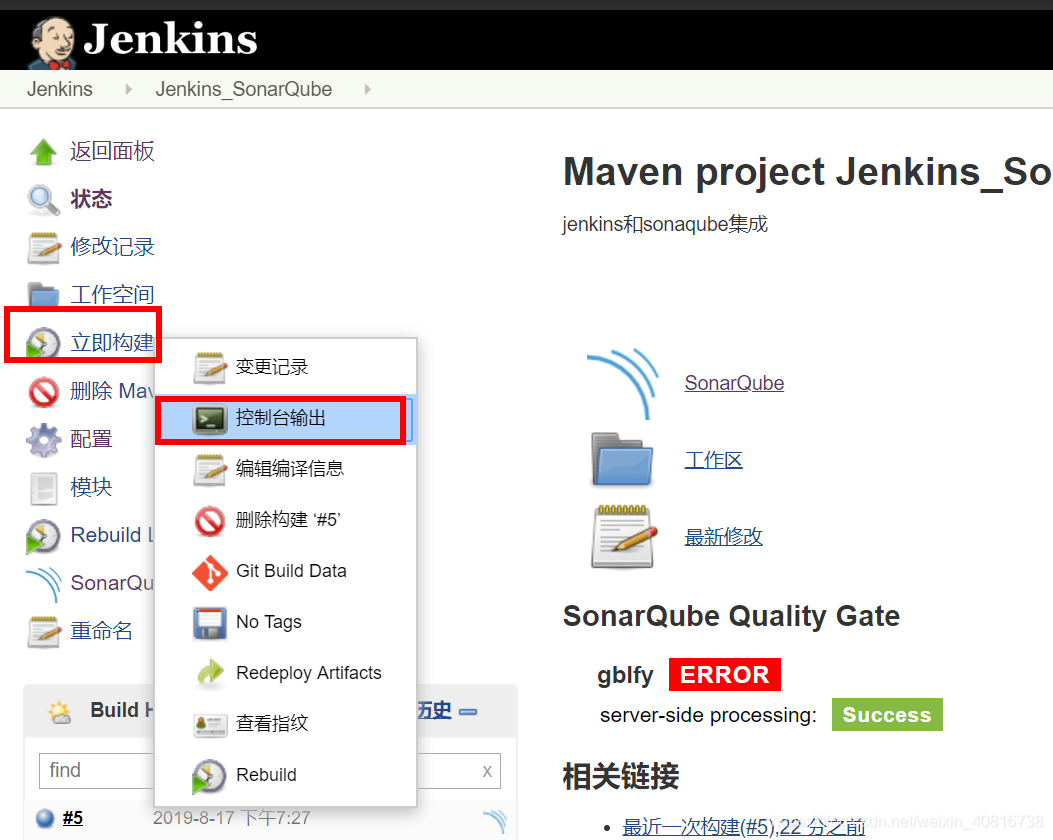Click the document icon next to 模块
The width and height of the screenshot is (1053, 840).
[44, 488]
